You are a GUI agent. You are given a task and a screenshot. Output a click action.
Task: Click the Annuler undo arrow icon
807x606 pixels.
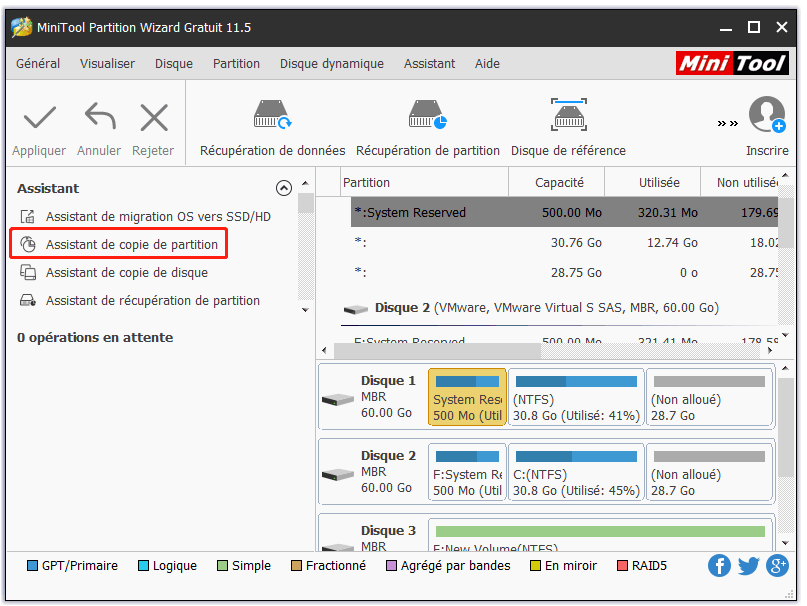[100, 115]
